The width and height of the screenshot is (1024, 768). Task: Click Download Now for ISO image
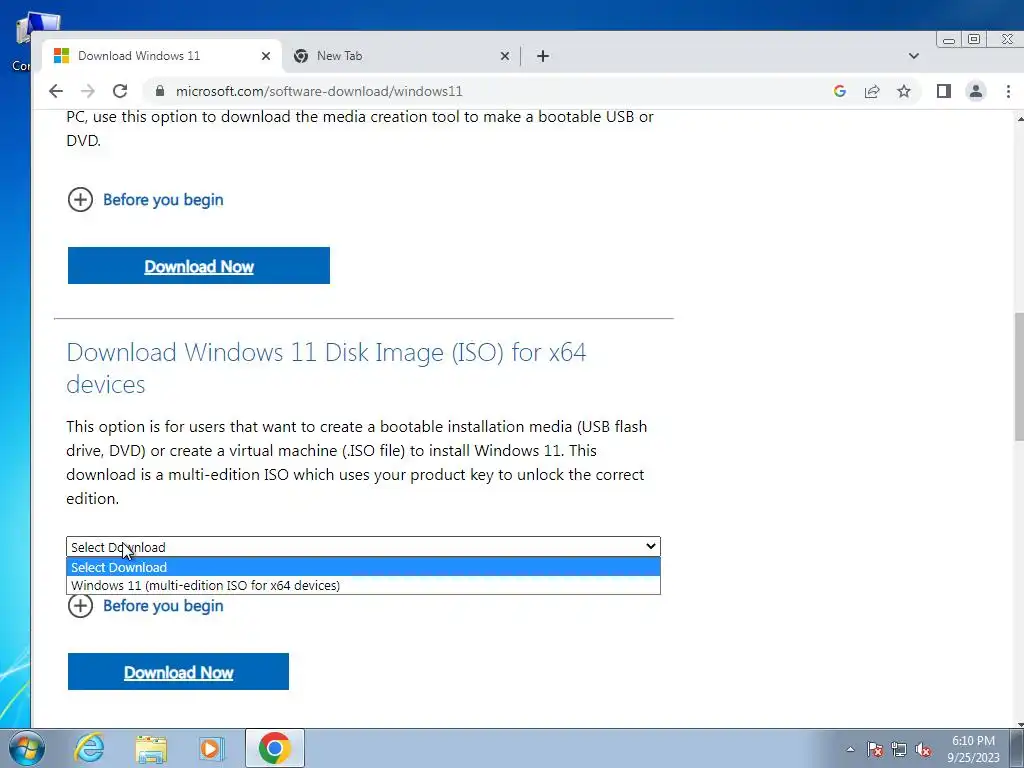point(178,671)
